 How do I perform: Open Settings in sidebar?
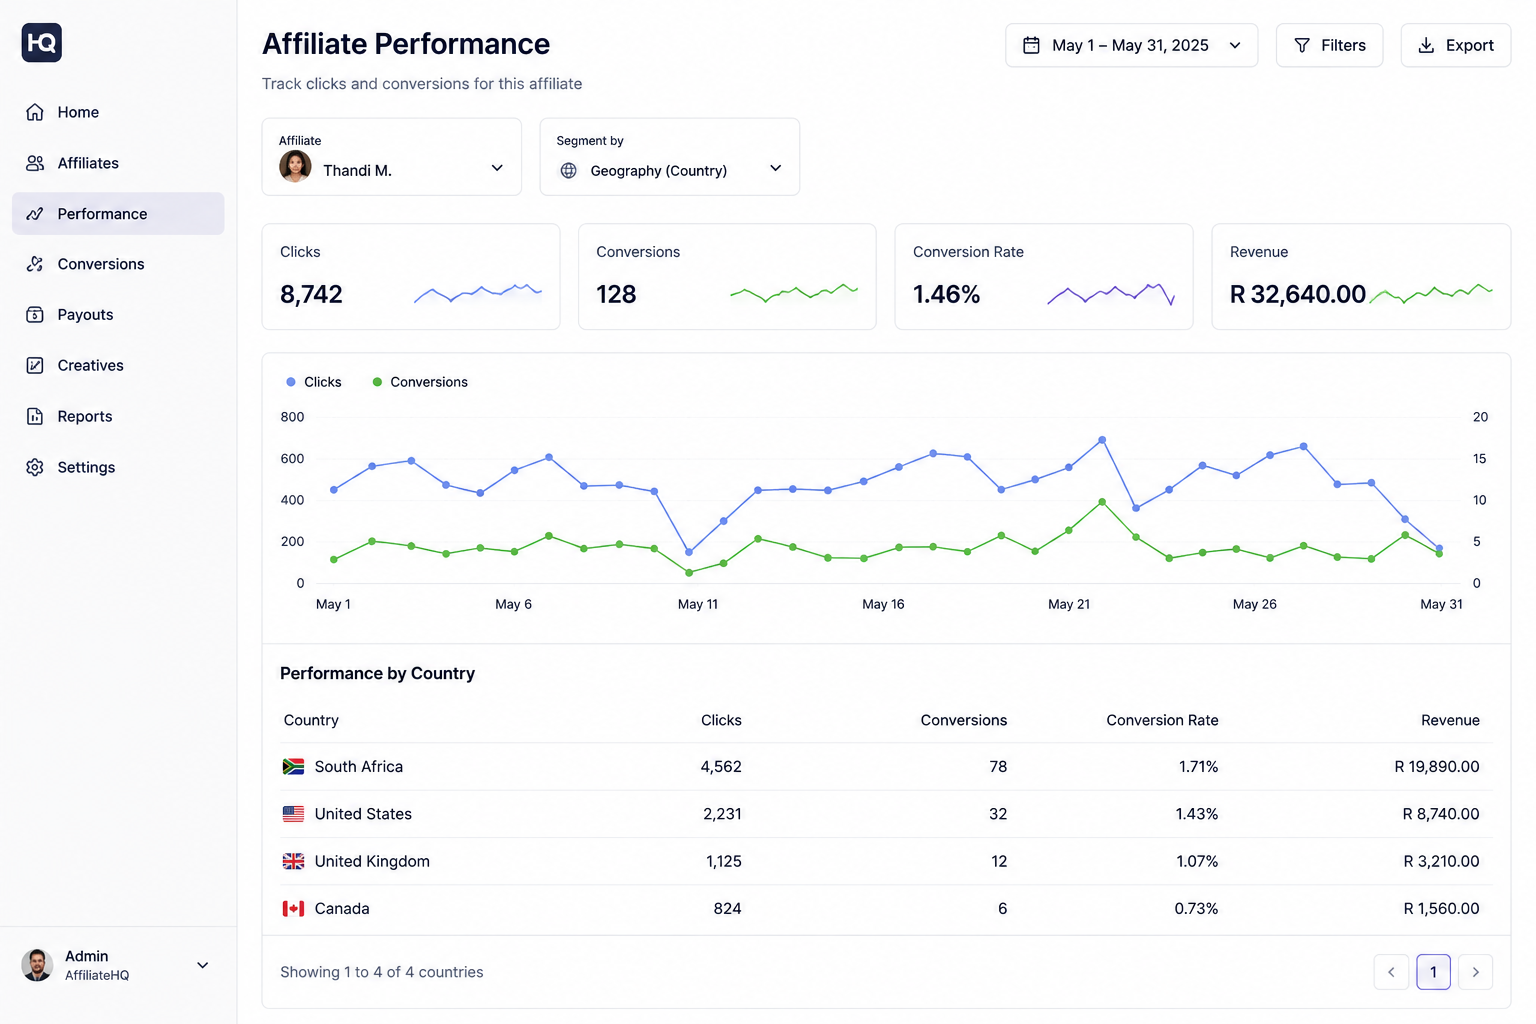(118, 467)
